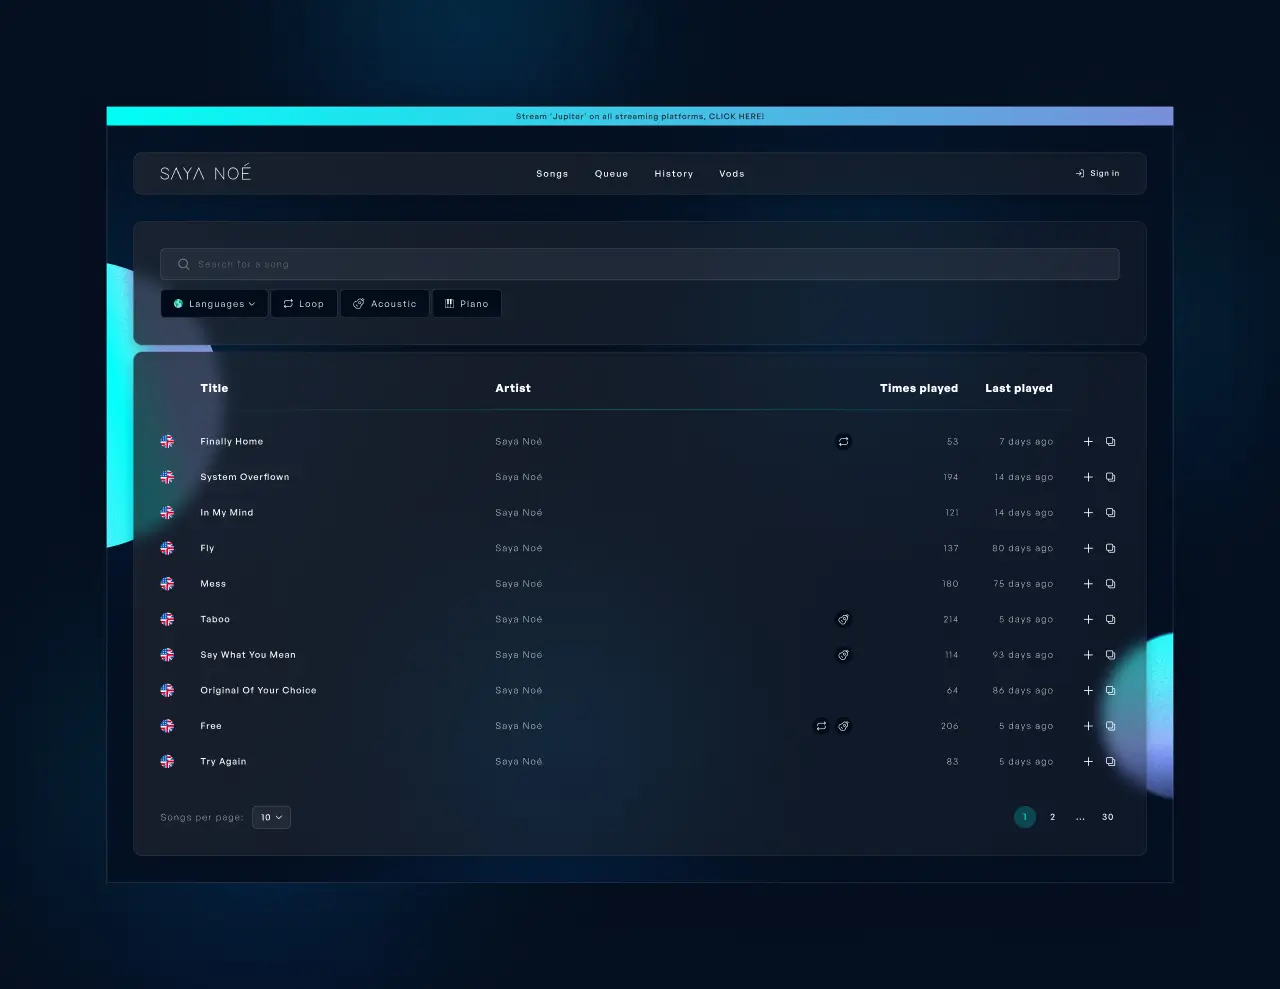Toggle the Loop filter
The image size is (1280, 989).
pyautogui.click(x=304, y=303)
